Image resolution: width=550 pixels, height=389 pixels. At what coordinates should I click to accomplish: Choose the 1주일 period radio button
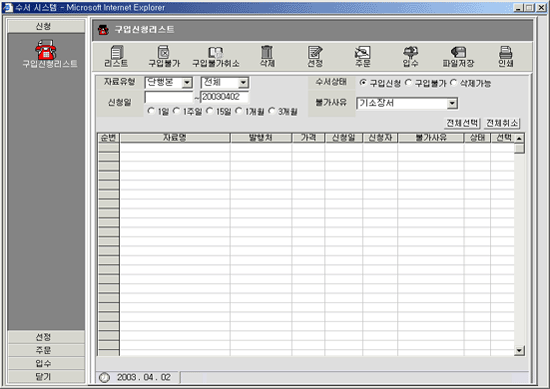pos(176,111)
